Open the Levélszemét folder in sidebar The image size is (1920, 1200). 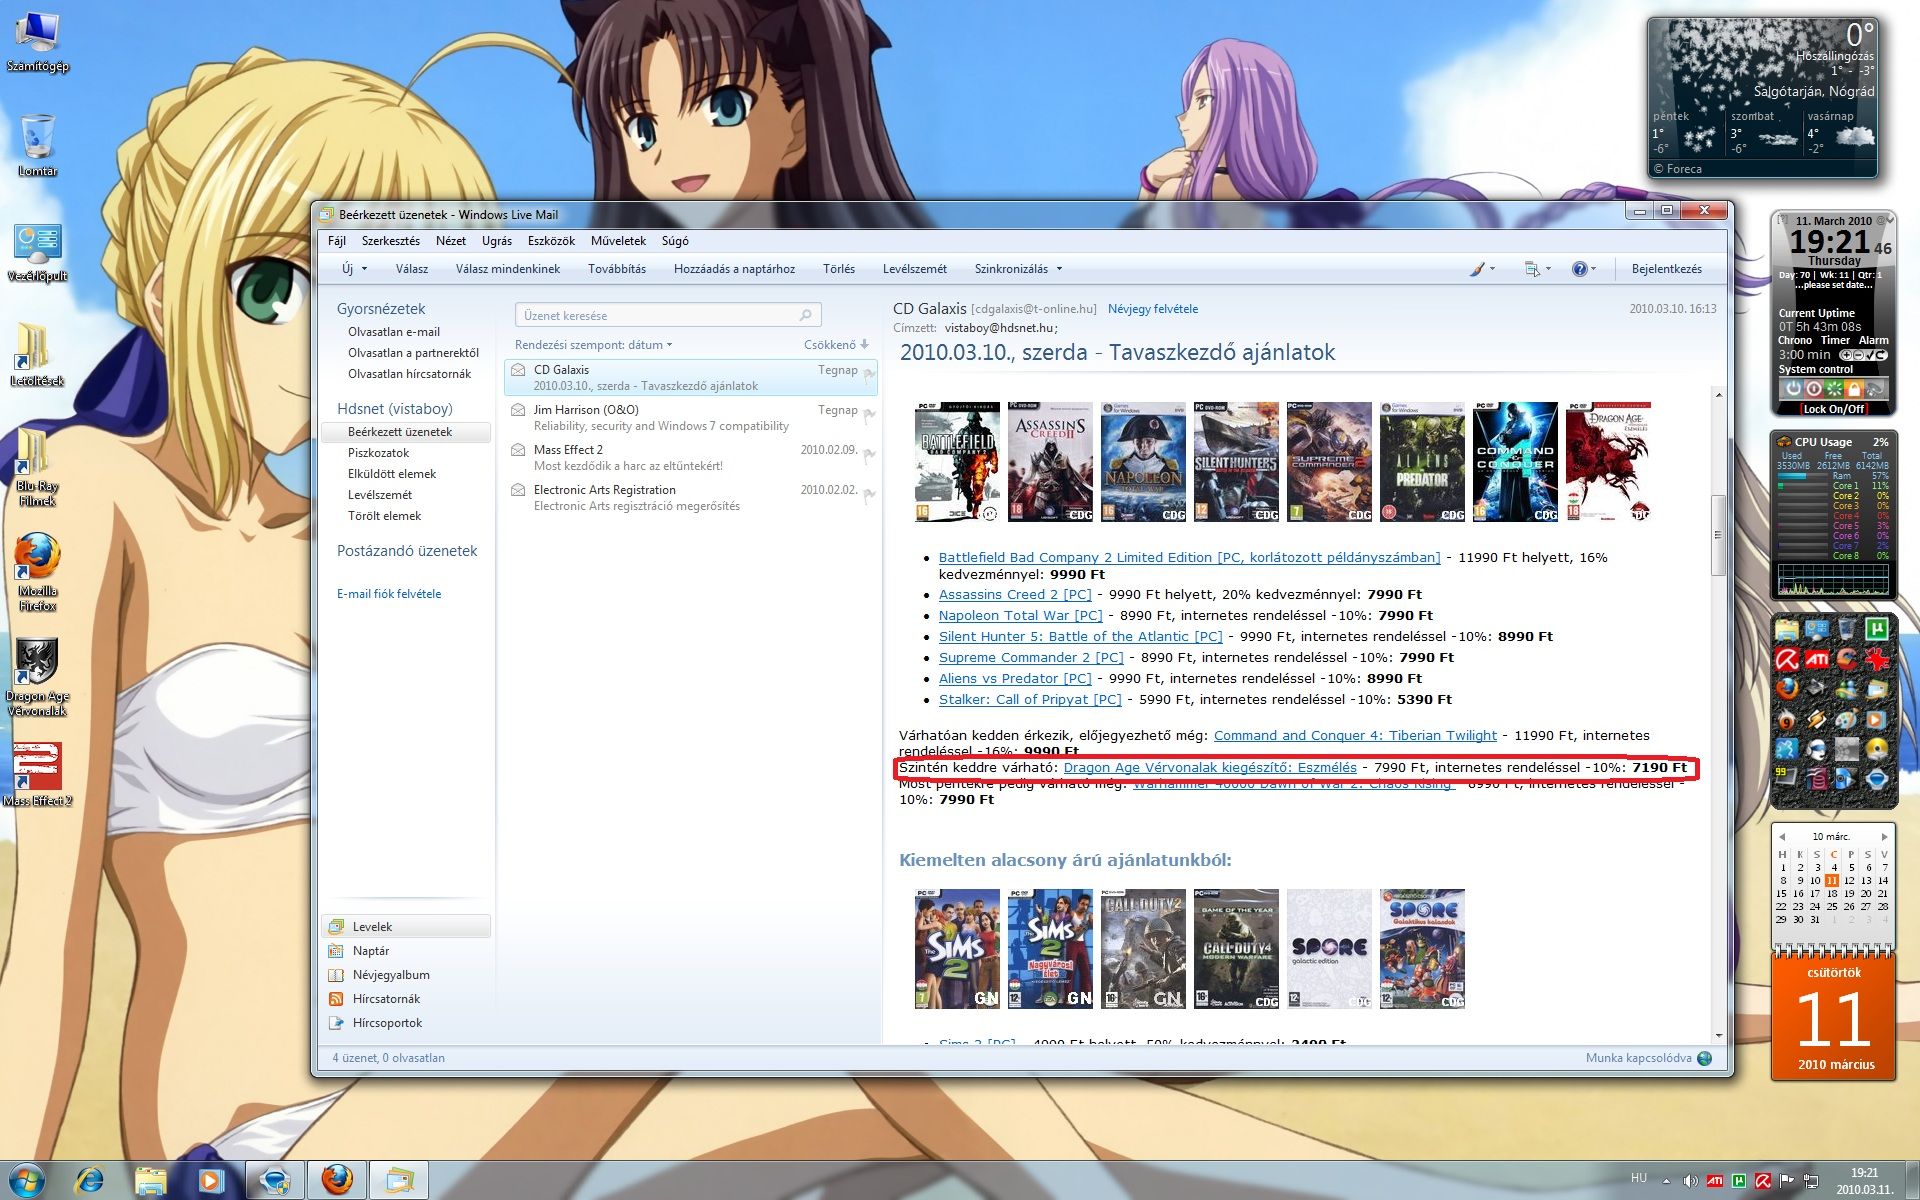380,495
